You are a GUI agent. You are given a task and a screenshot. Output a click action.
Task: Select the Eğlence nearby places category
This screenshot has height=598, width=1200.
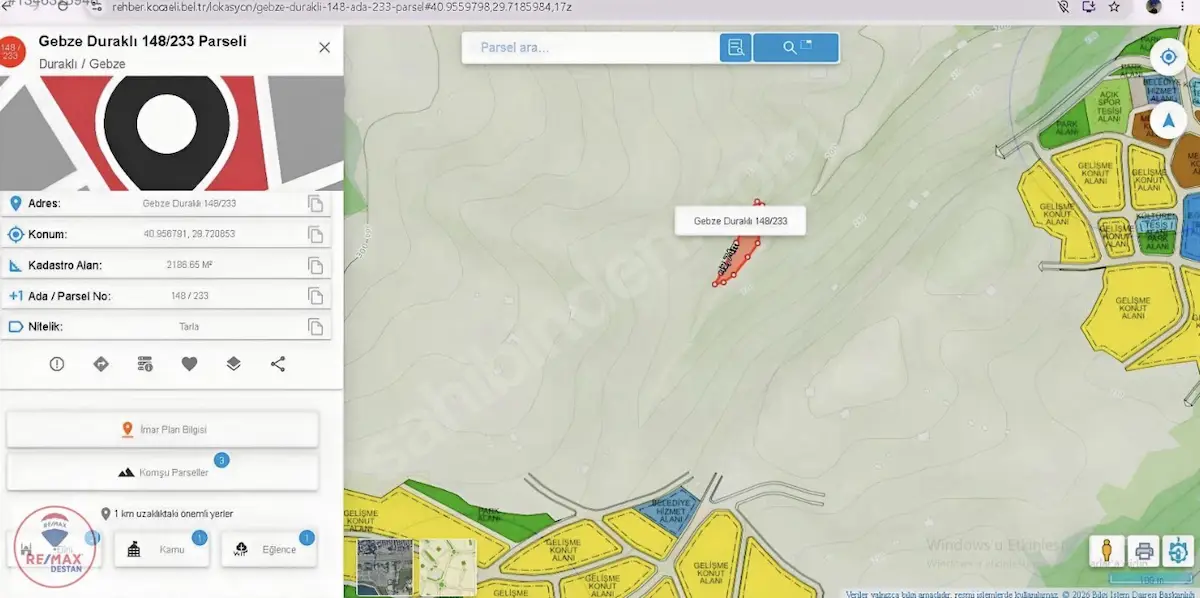[x=268, y=549]
